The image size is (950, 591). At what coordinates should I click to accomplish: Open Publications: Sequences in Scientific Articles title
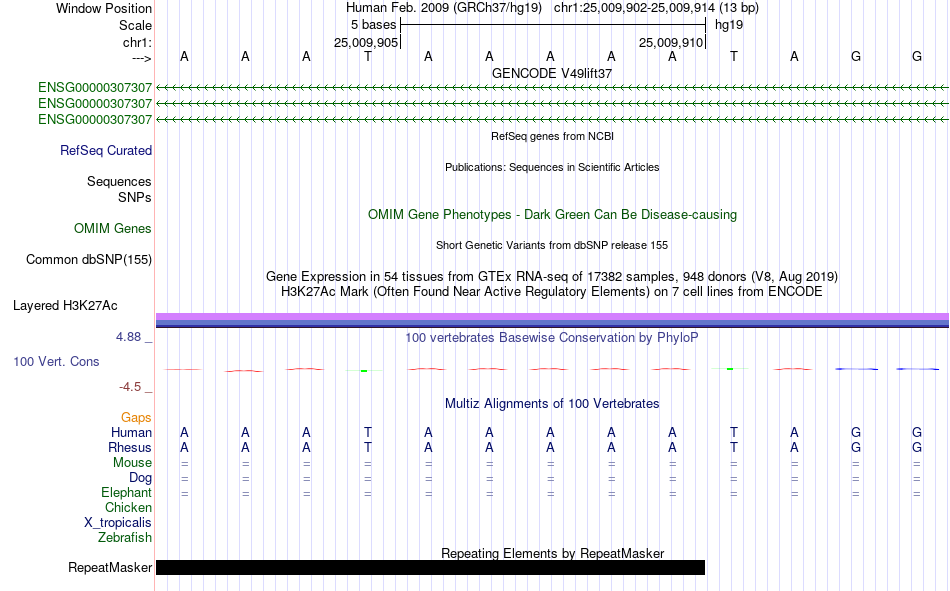(552, 167)
